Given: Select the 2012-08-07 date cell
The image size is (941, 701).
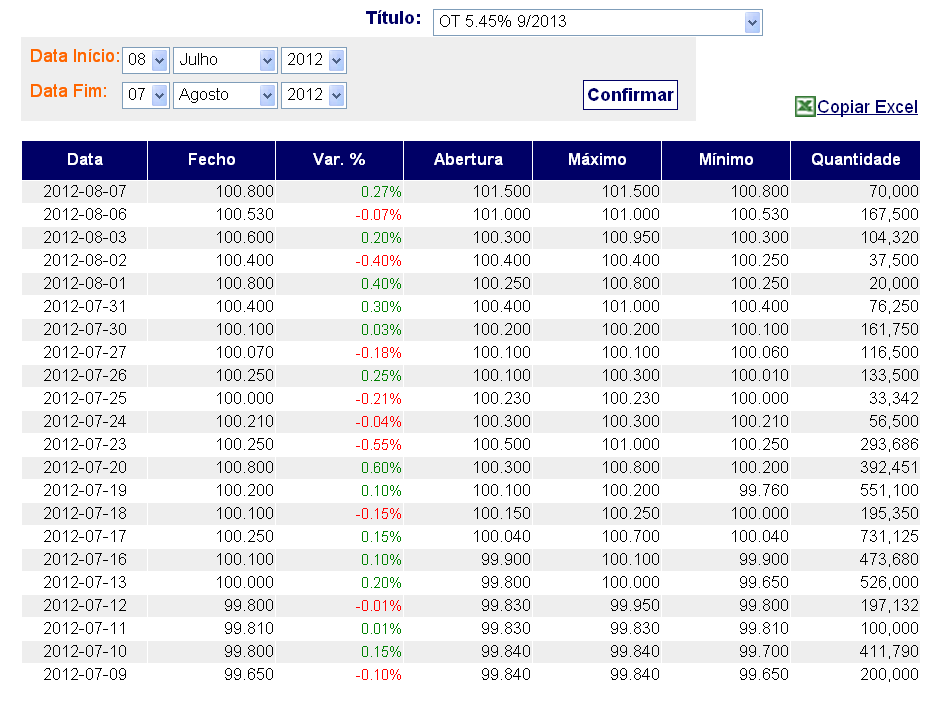Looking at the screenshot, I should coord(85,191).
